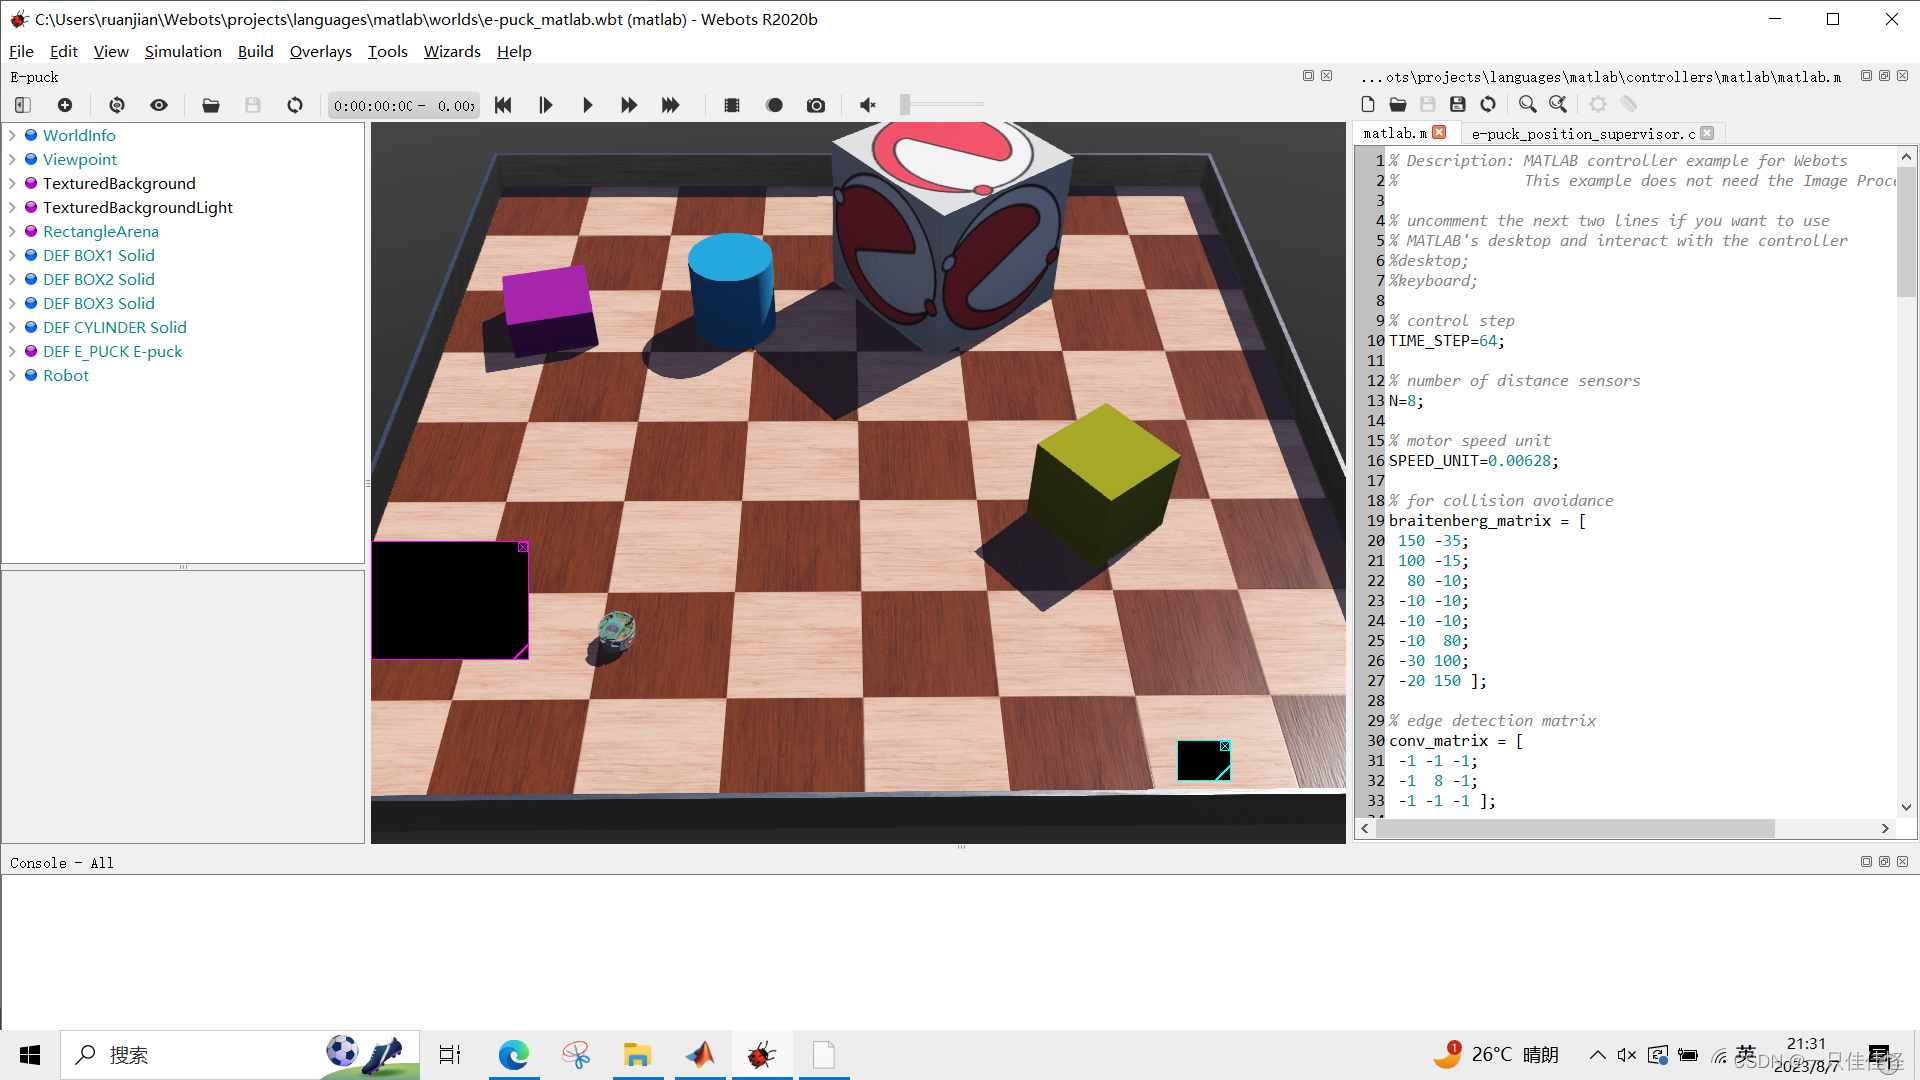Viewport: 1920px width, 1080px height.
Task: Close small cyan camera overlay
Action: (1225, 746)
